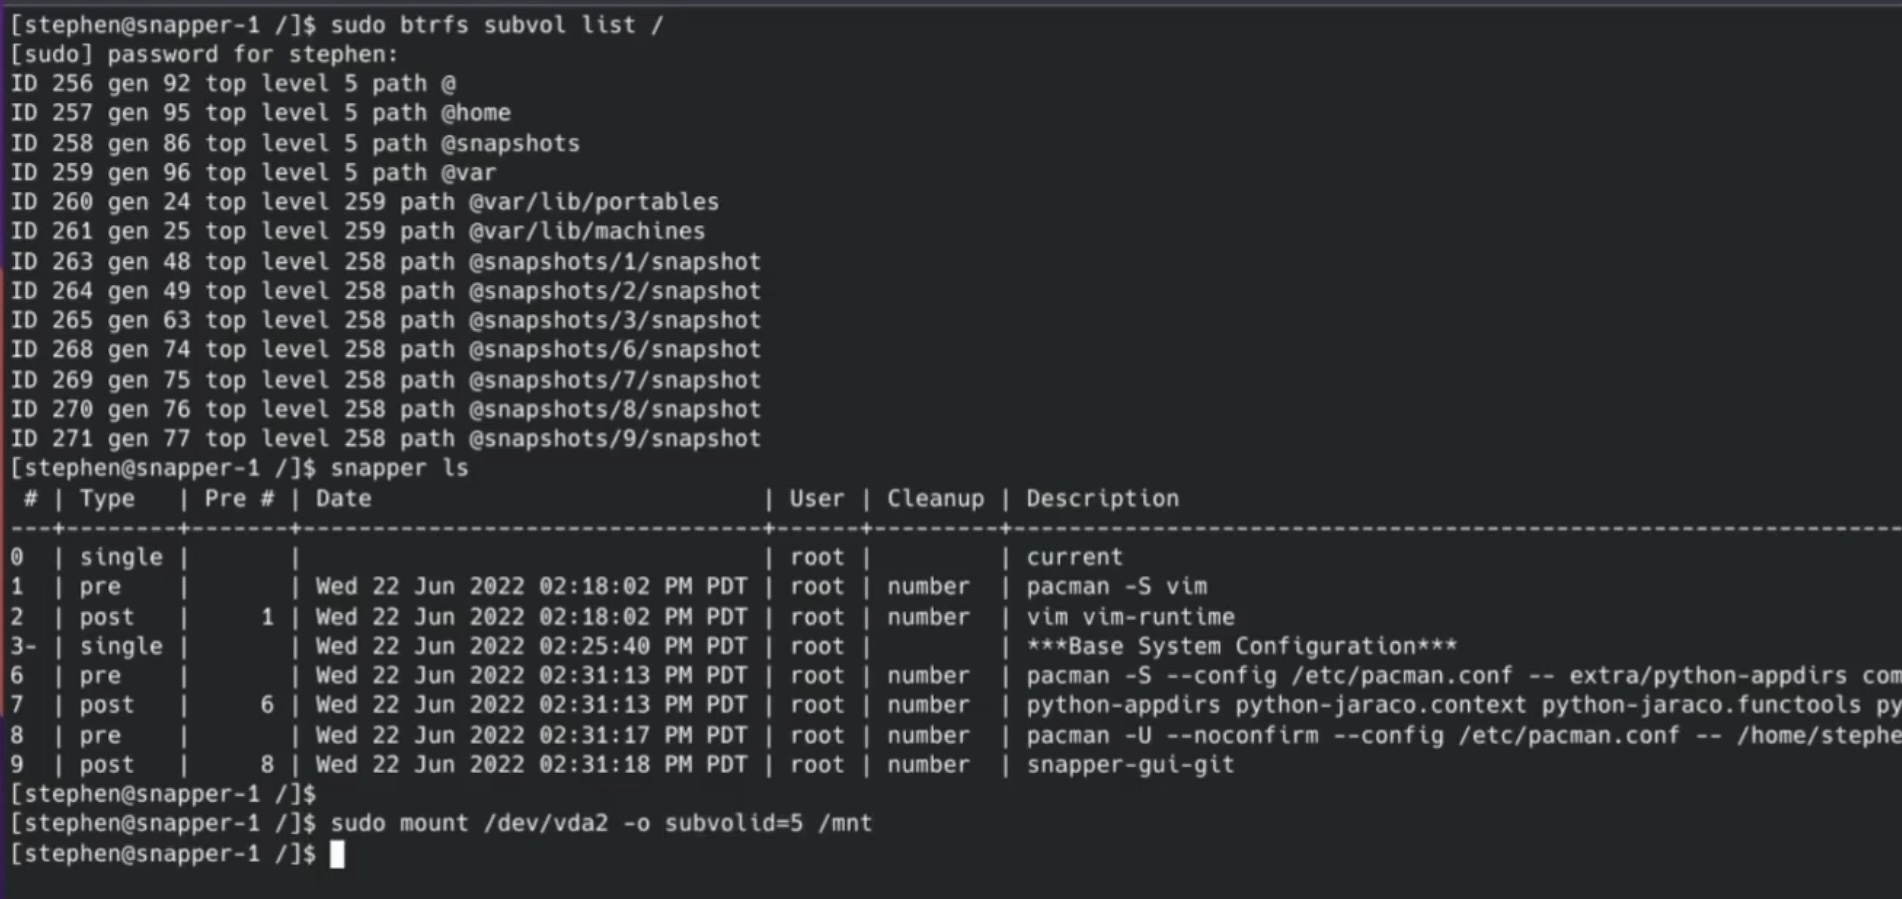Click 'vim vim-runtime' description text
Screen dimensions: 1902x899
point(1130,617)
